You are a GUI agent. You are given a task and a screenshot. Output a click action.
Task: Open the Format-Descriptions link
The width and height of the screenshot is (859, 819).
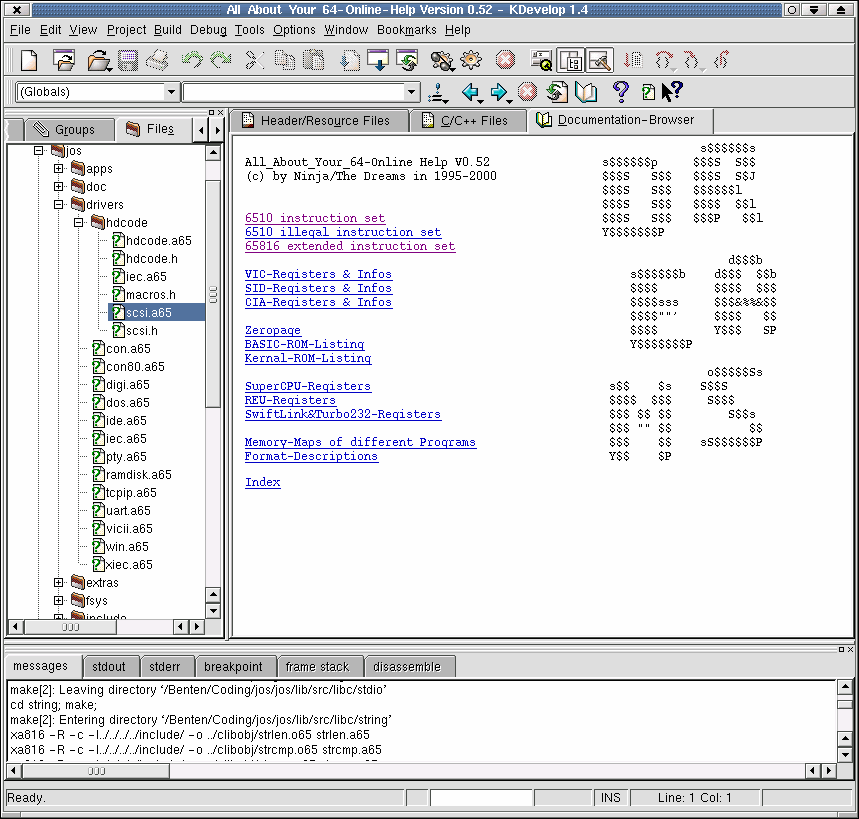pyautogui.click(x=311, y=456)
